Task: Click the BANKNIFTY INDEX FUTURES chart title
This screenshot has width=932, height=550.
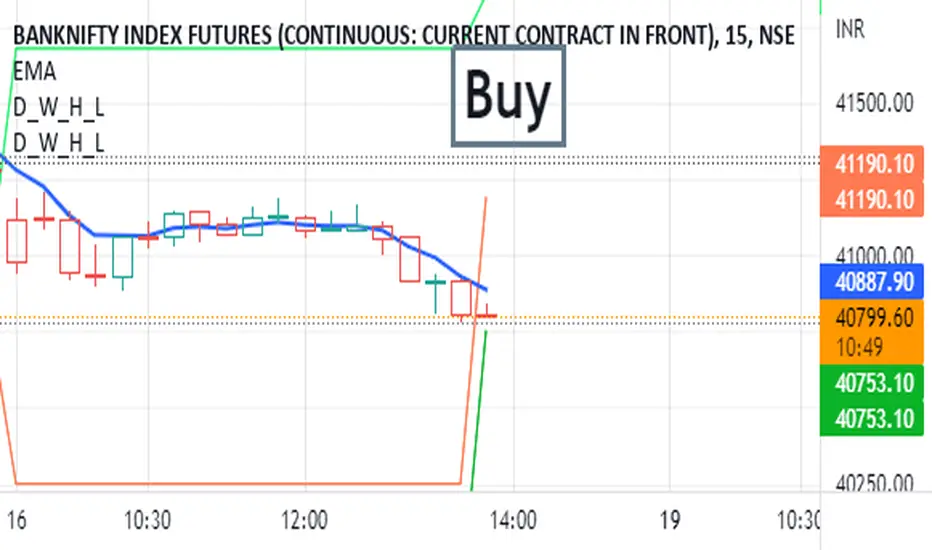Action: point(405,37)
